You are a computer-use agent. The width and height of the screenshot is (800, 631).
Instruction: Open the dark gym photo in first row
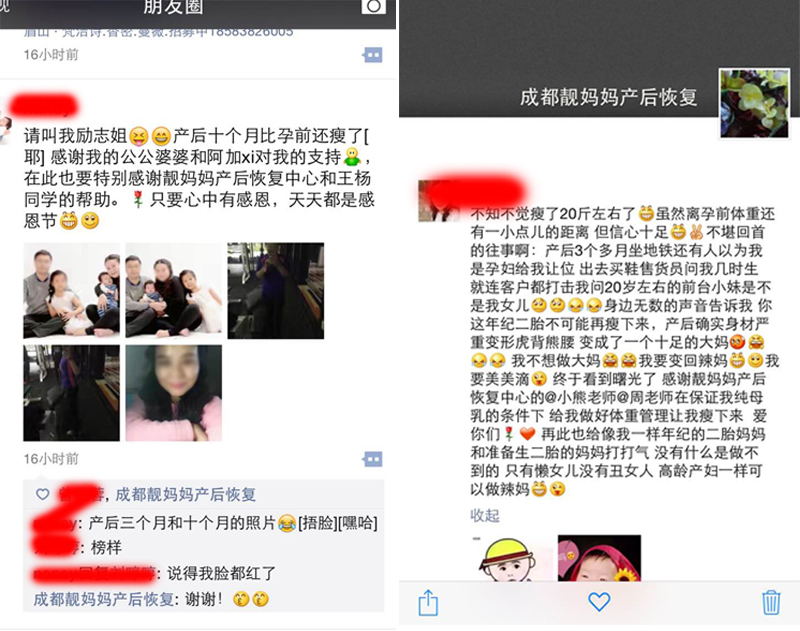276,291
